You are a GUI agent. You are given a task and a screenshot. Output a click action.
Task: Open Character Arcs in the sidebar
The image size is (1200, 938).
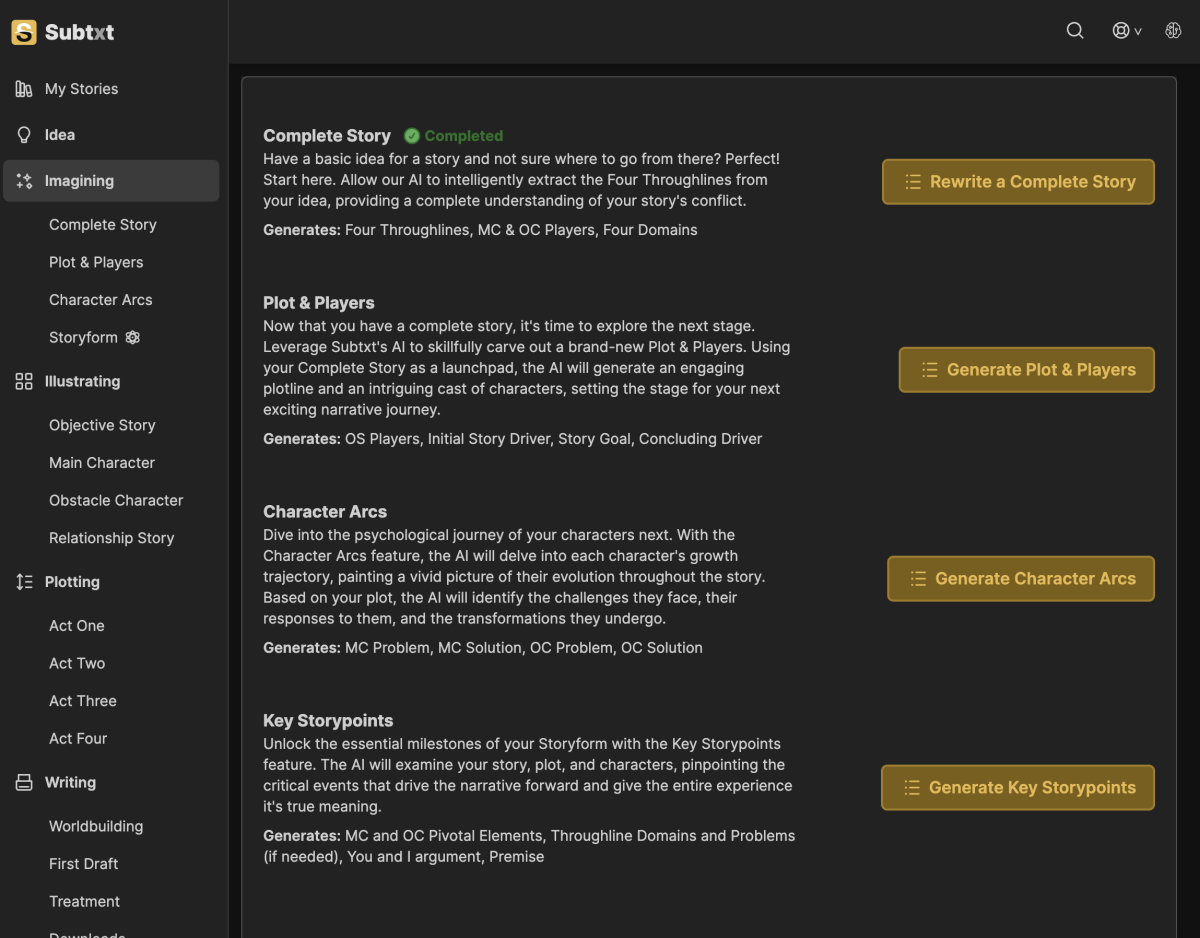[x=101, y=300]
